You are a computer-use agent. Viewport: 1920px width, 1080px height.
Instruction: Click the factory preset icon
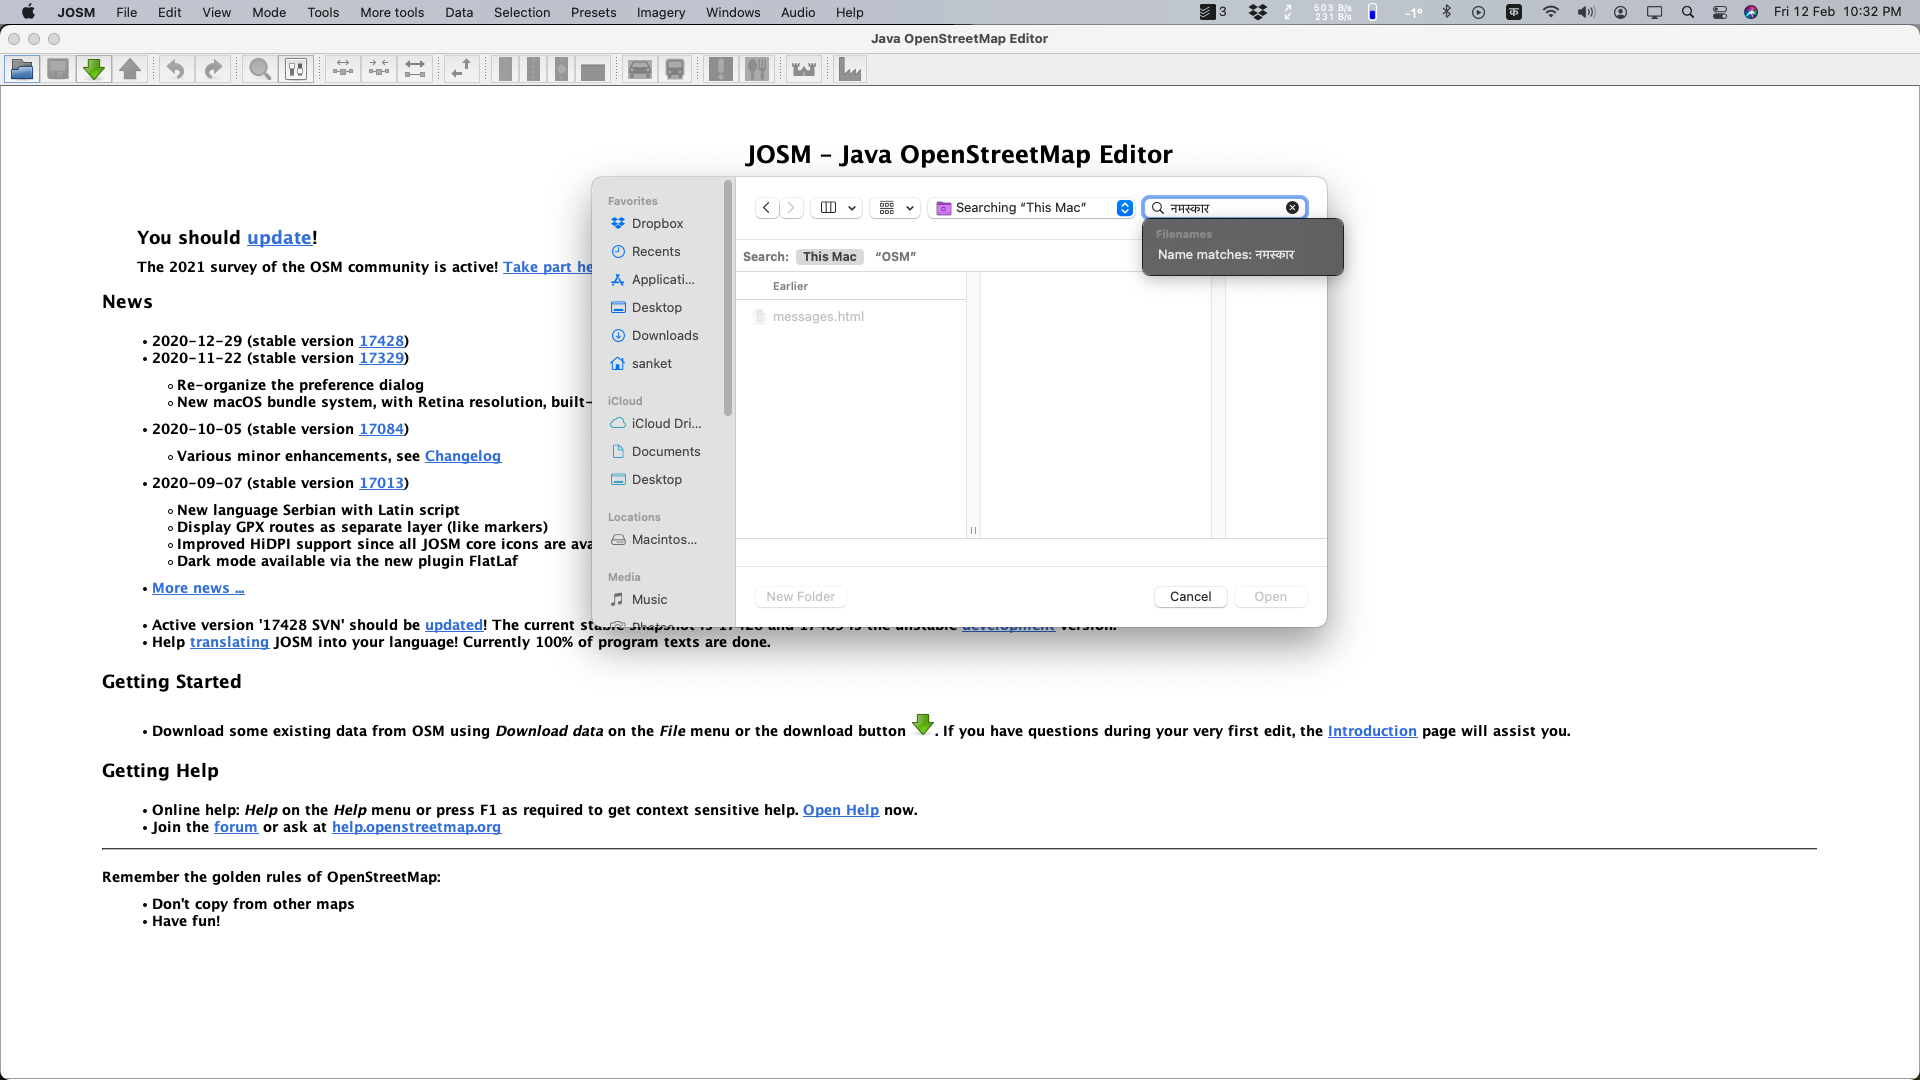click(x=850, y=69)
